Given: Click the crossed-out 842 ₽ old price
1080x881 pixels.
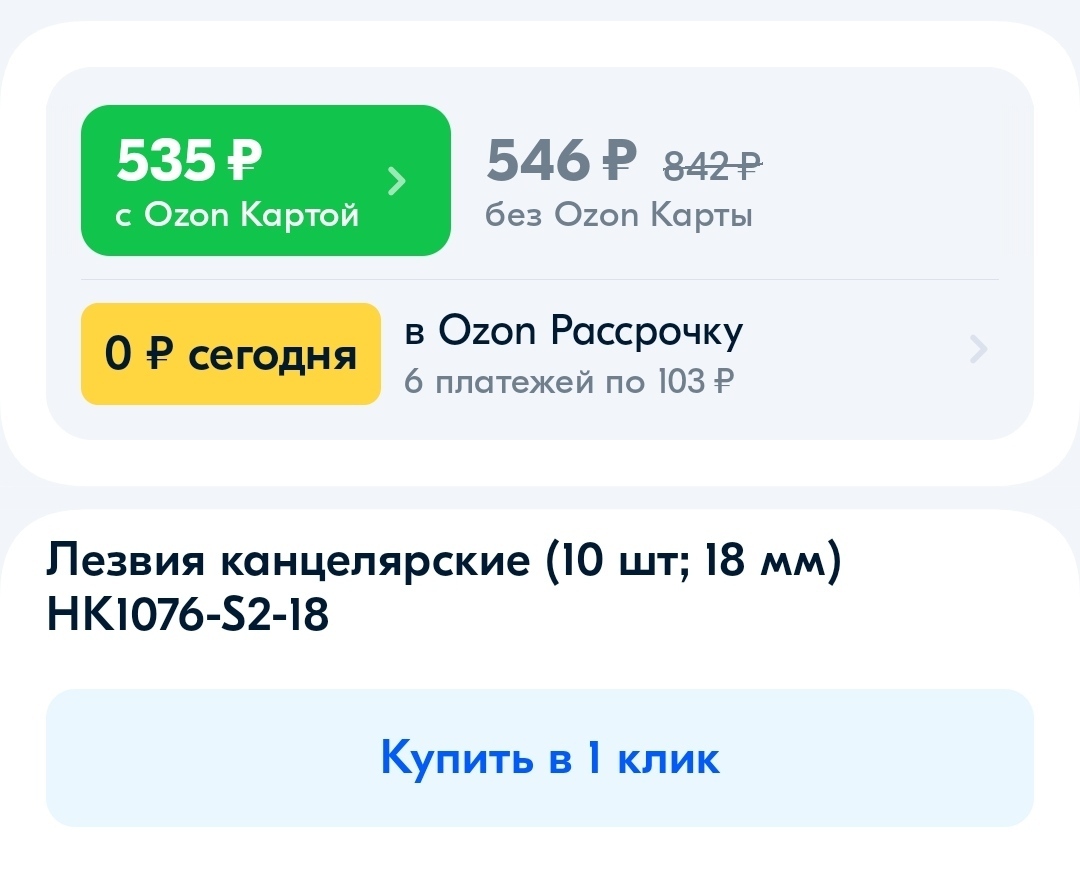Looking at the screenshot, I should 712,166.
